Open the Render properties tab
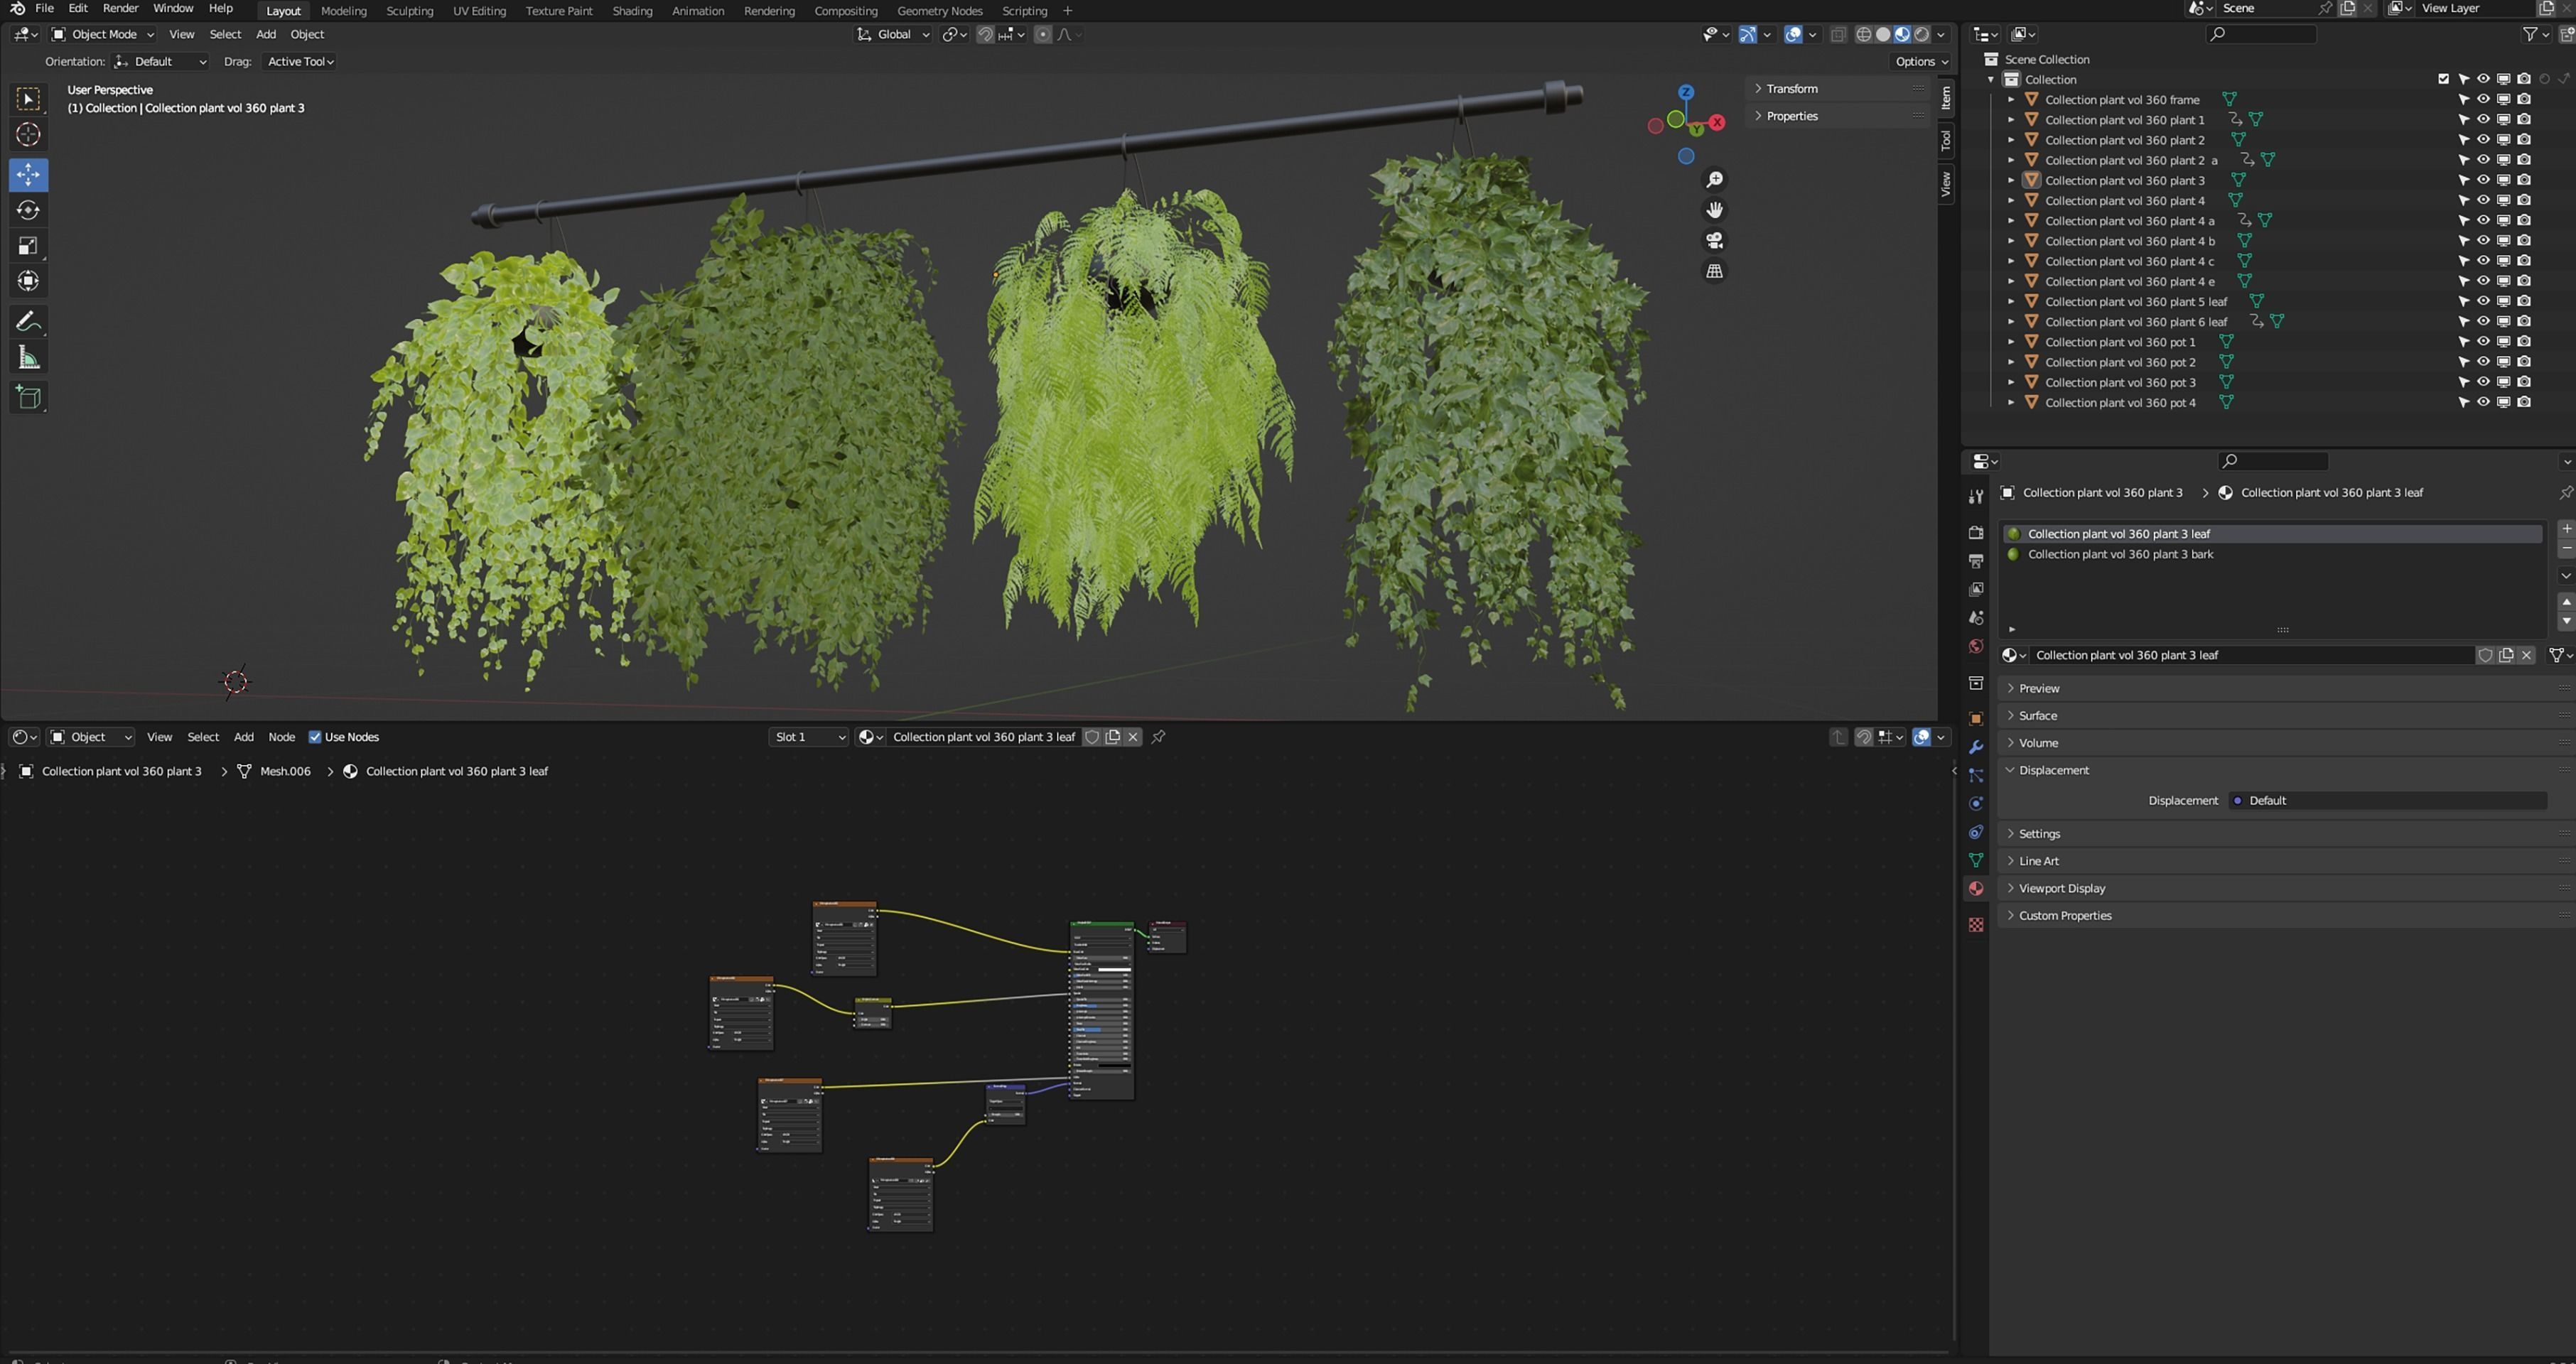The height and width of the screenshot is (1364, 2576). [x=1975, y=533]
